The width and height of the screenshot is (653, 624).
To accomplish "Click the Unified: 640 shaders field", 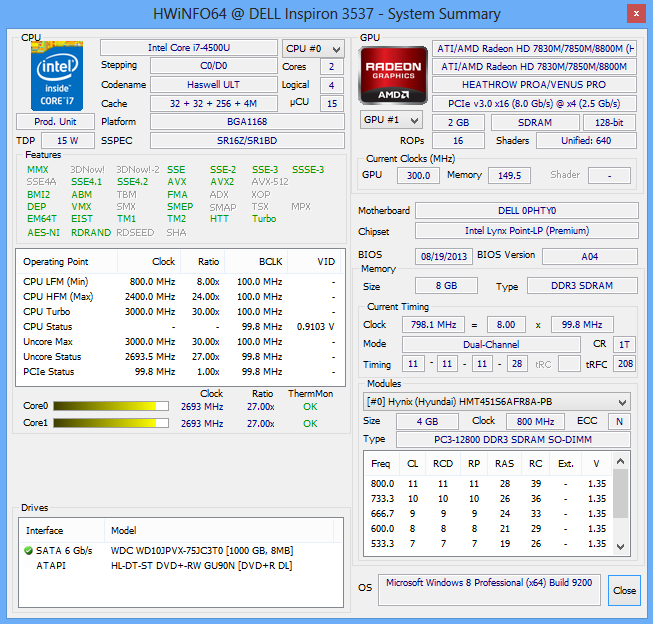I will click(586, 141).
